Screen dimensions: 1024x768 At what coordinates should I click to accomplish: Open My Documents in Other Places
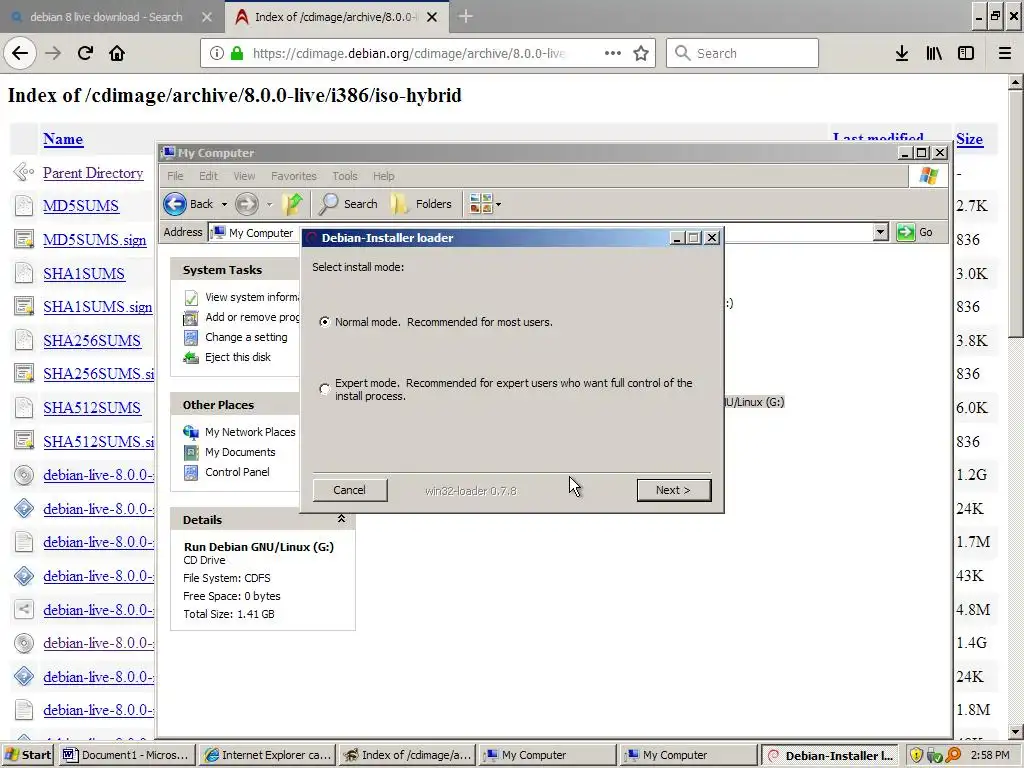[230, 452]
